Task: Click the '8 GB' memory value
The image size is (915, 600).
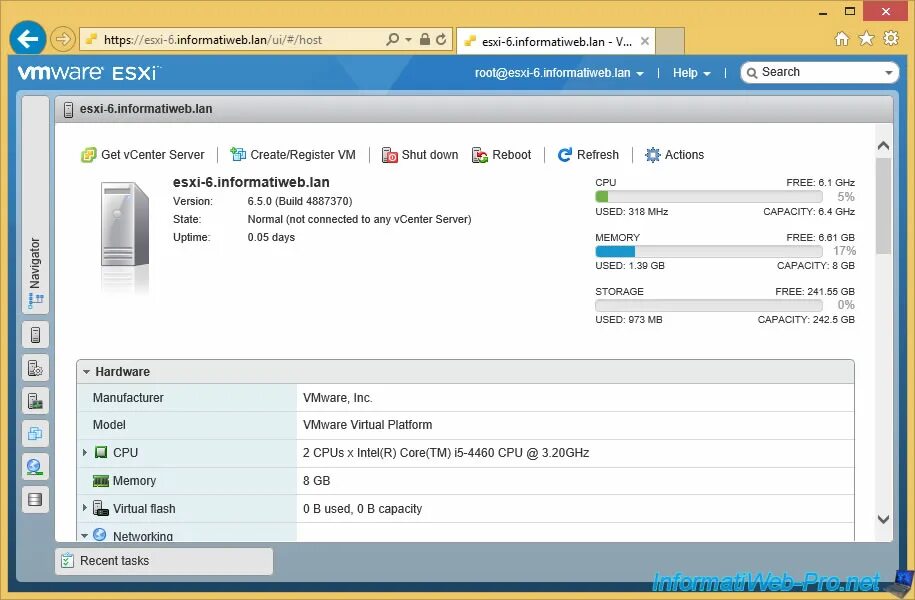Action: (316, 481)
